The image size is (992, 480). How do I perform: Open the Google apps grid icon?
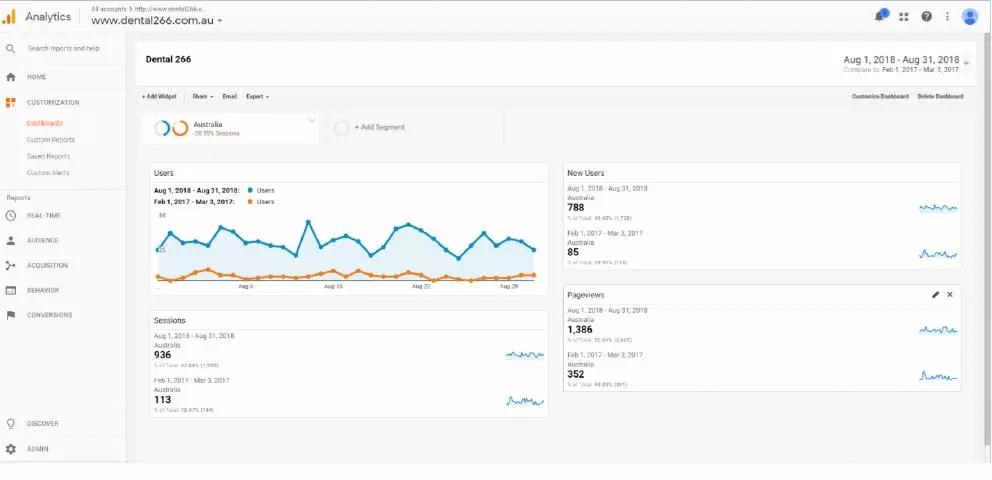pyautogui.click(x=903, y=17)
